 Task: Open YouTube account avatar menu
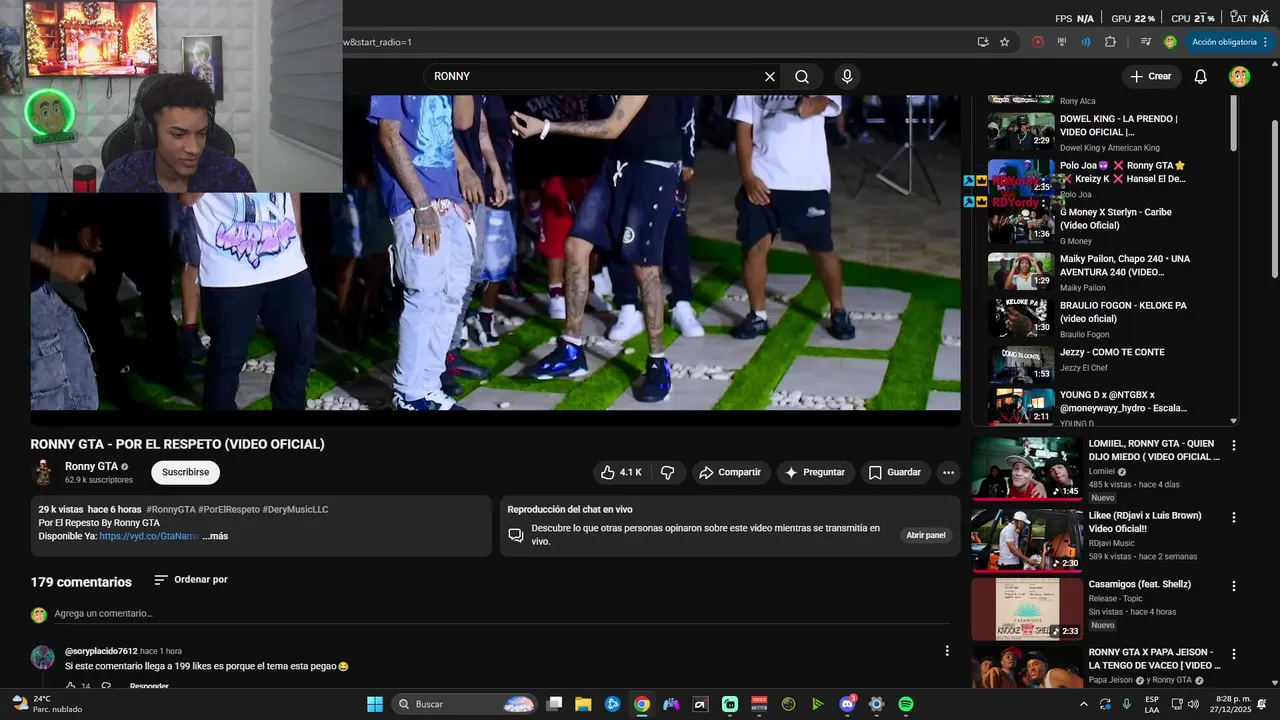click(1239, 76)
